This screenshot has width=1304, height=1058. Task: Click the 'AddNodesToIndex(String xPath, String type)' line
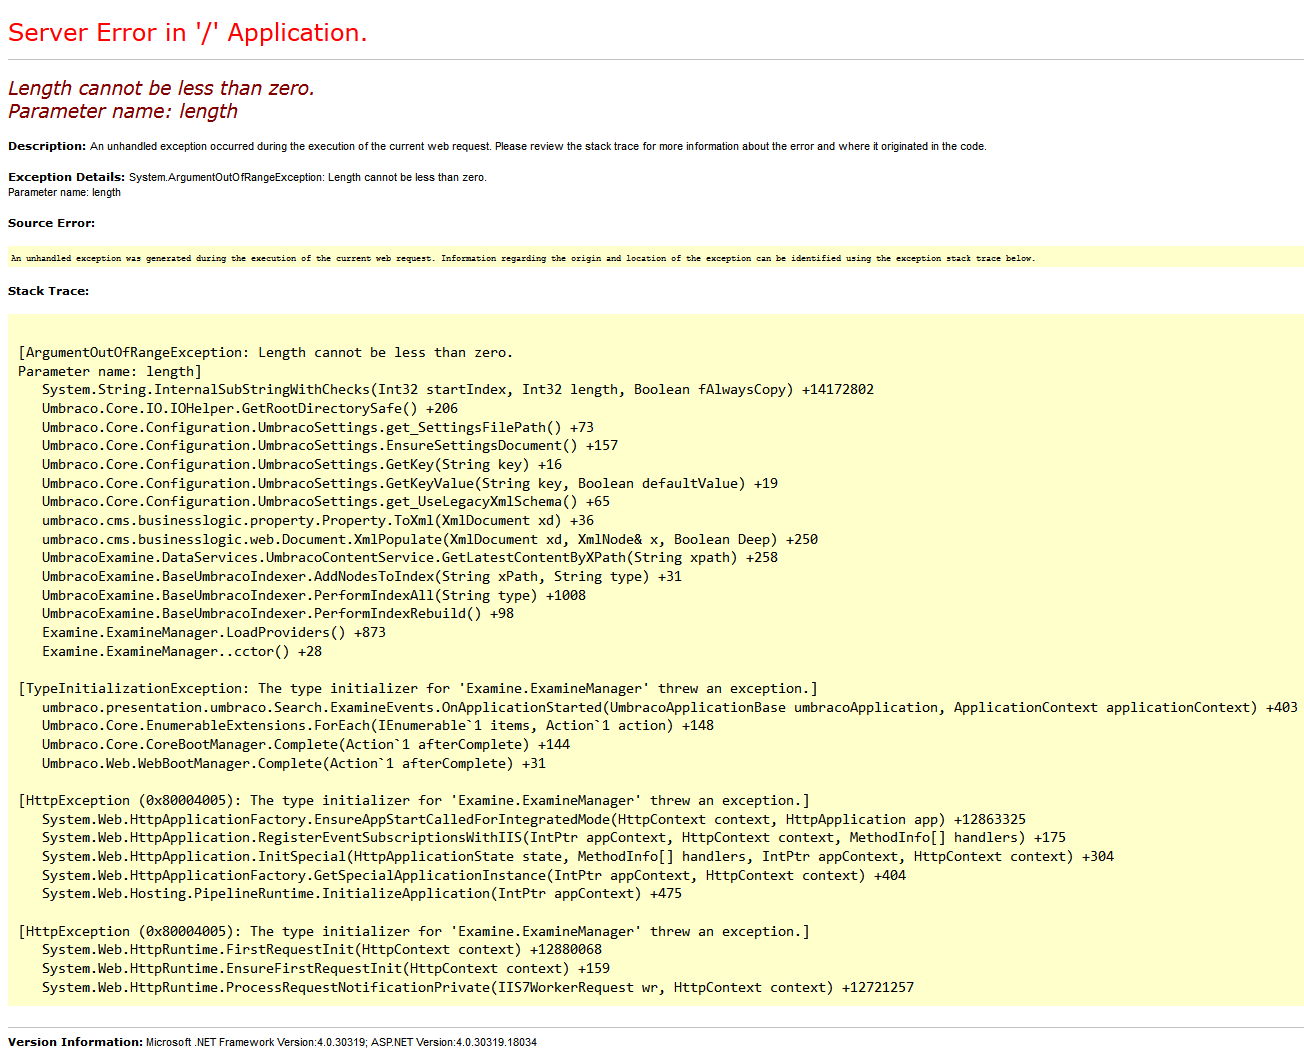pos(362,576)
